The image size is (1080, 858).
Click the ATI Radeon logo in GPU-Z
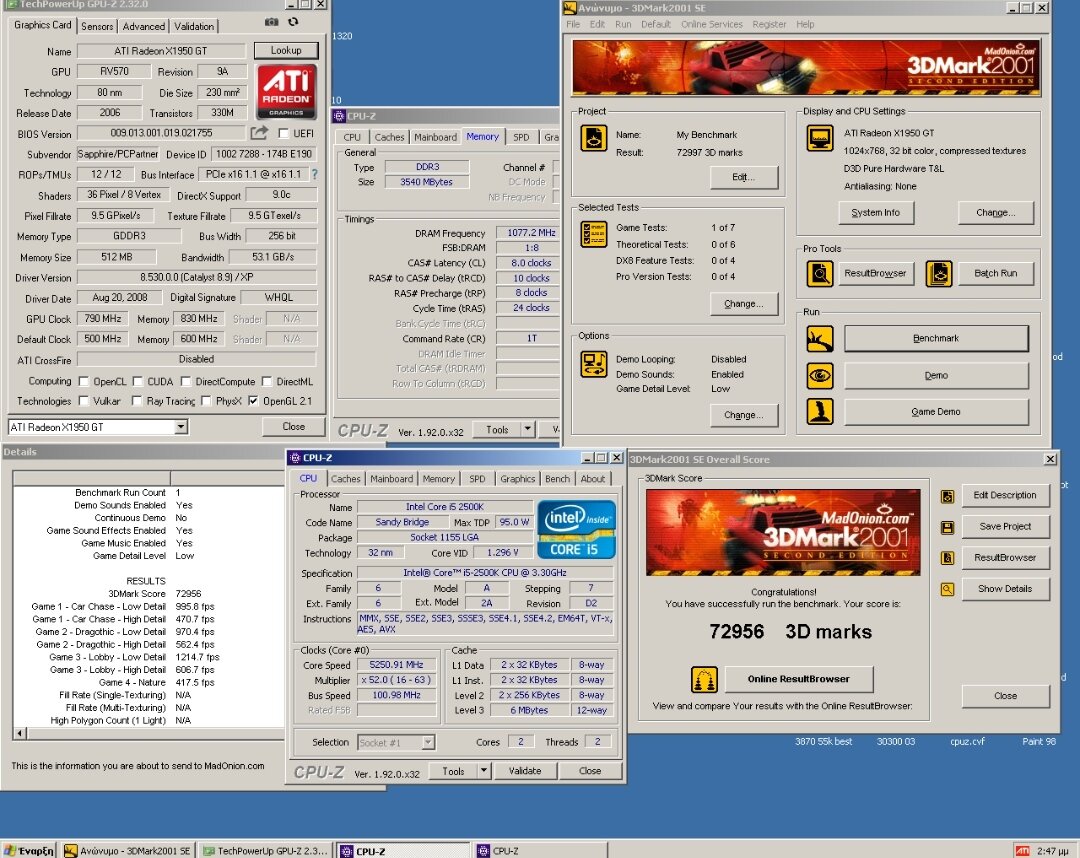click(x=287, y=92)
